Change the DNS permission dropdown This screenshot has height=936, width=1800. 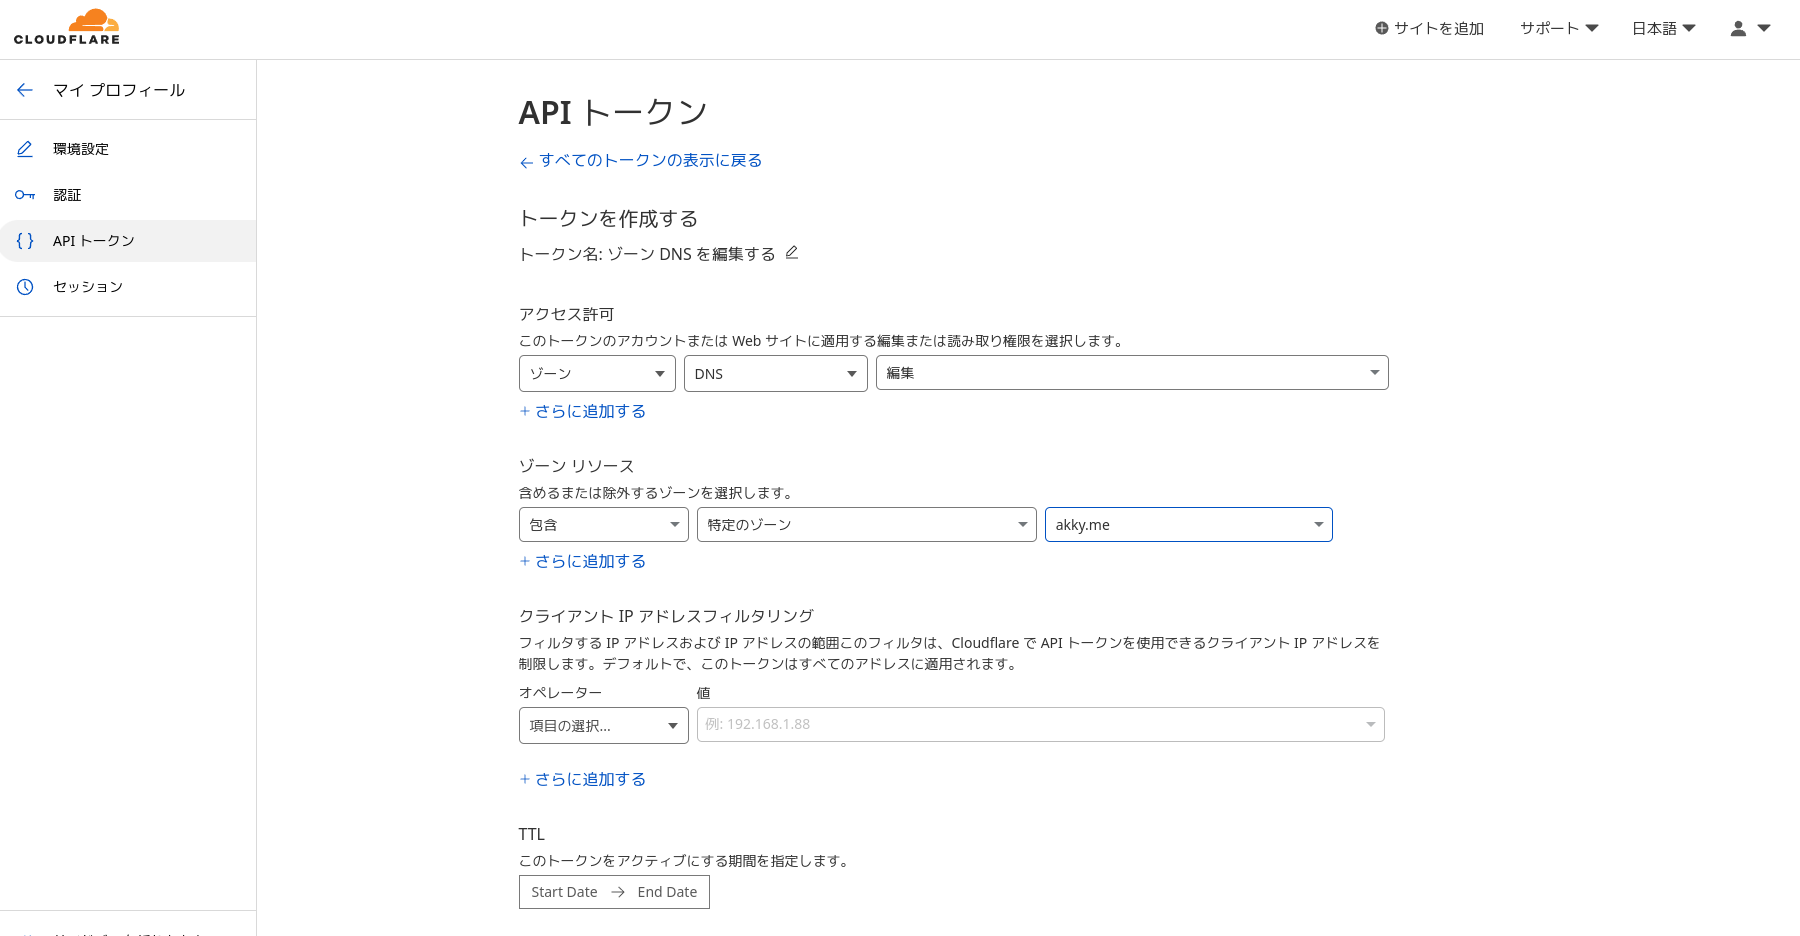[x=775, y=373]
